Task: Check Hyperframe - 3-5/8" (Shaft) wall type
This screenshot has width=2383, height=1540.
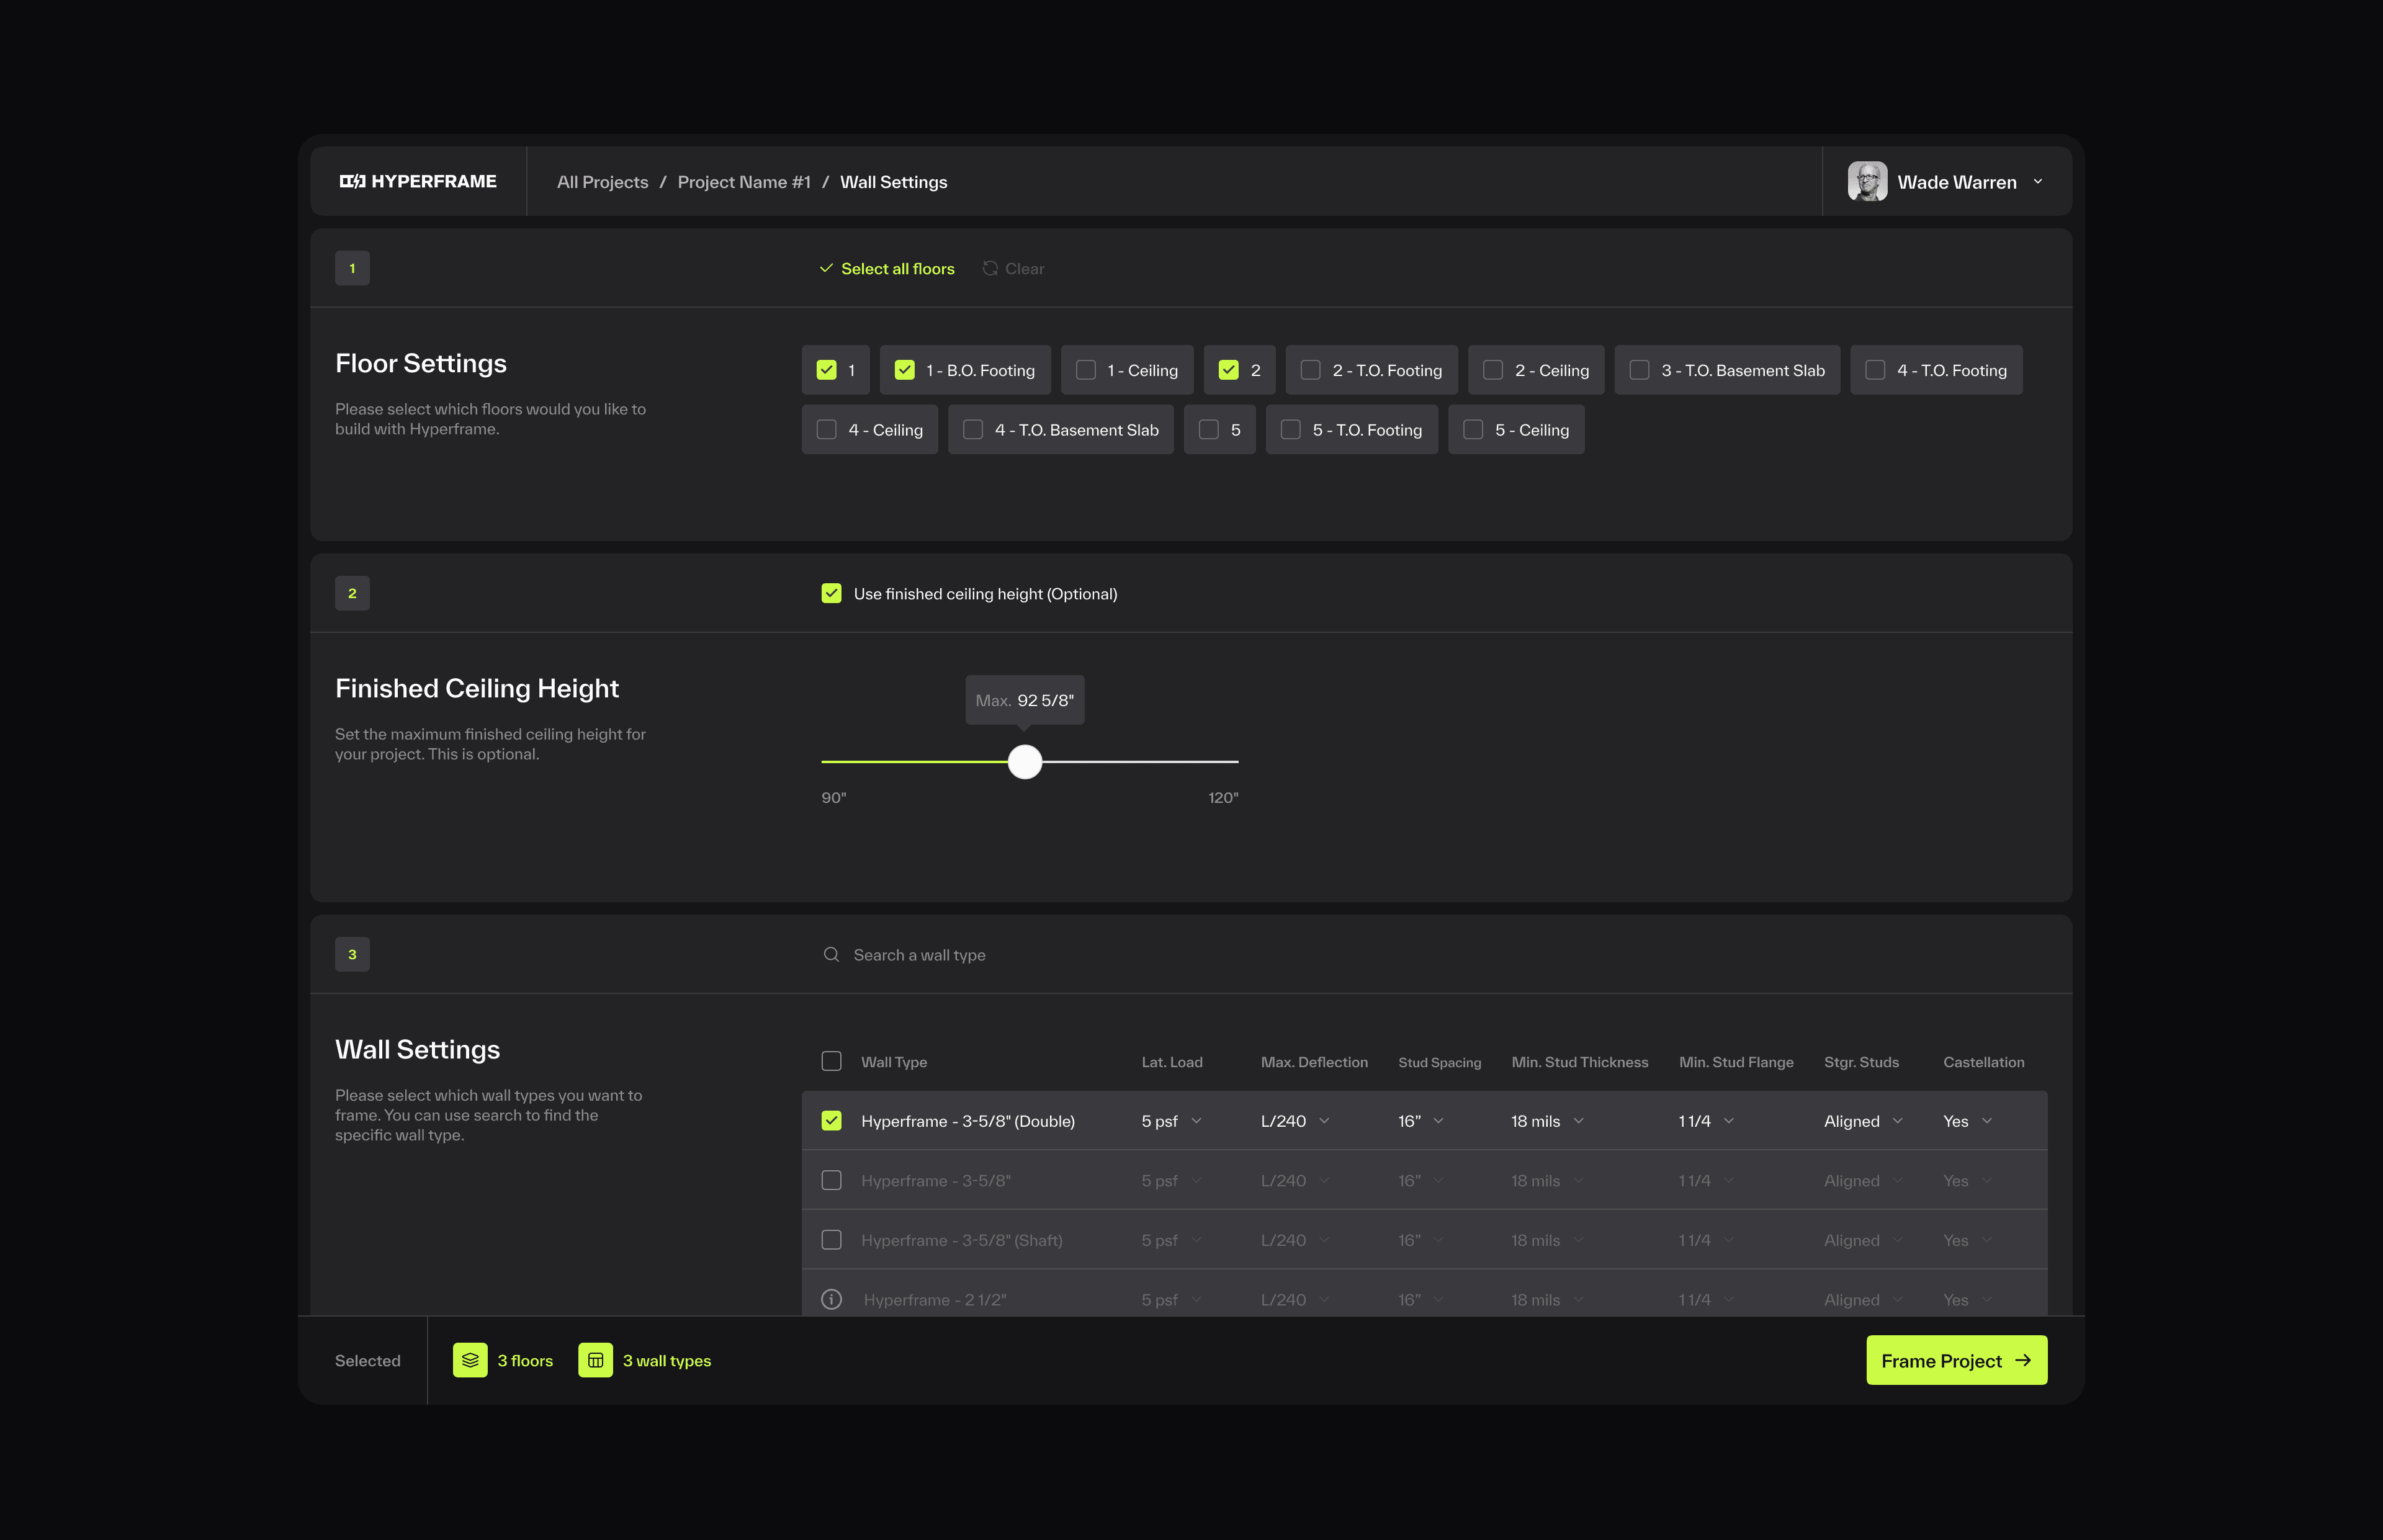Action: 831,1239
